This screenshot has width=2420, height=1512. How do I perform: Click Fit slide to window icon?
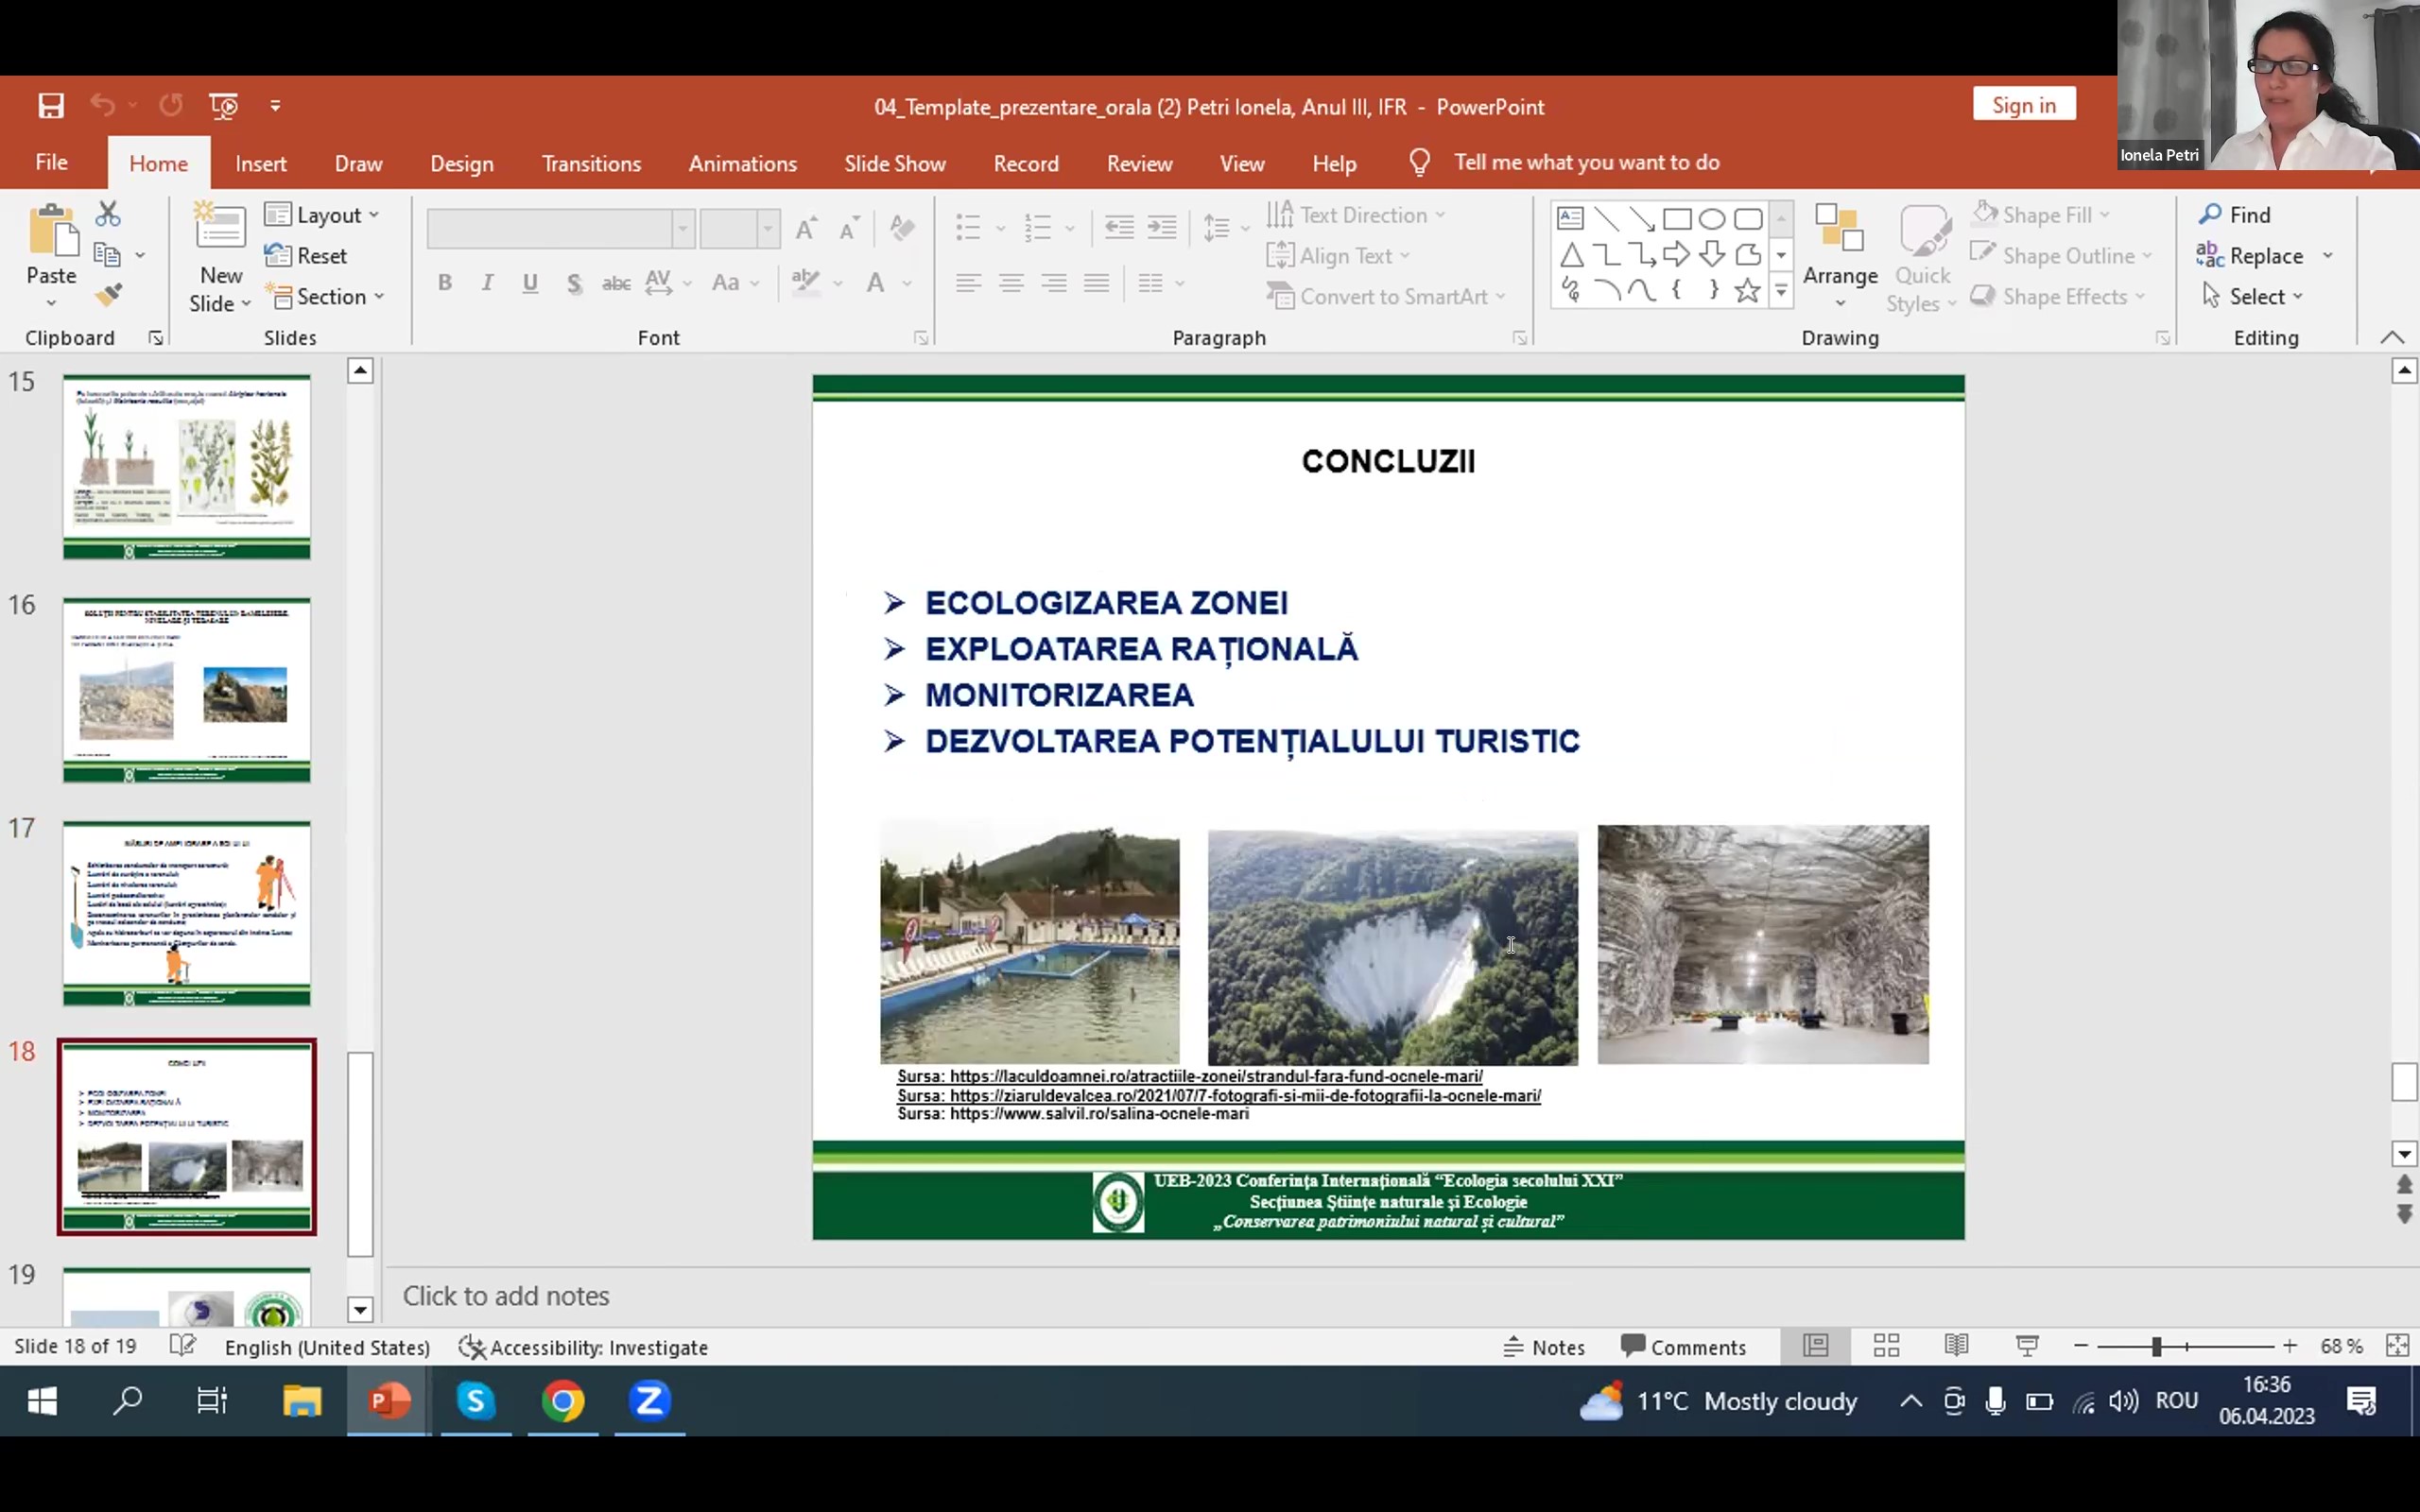(x=2397, y=1346)
